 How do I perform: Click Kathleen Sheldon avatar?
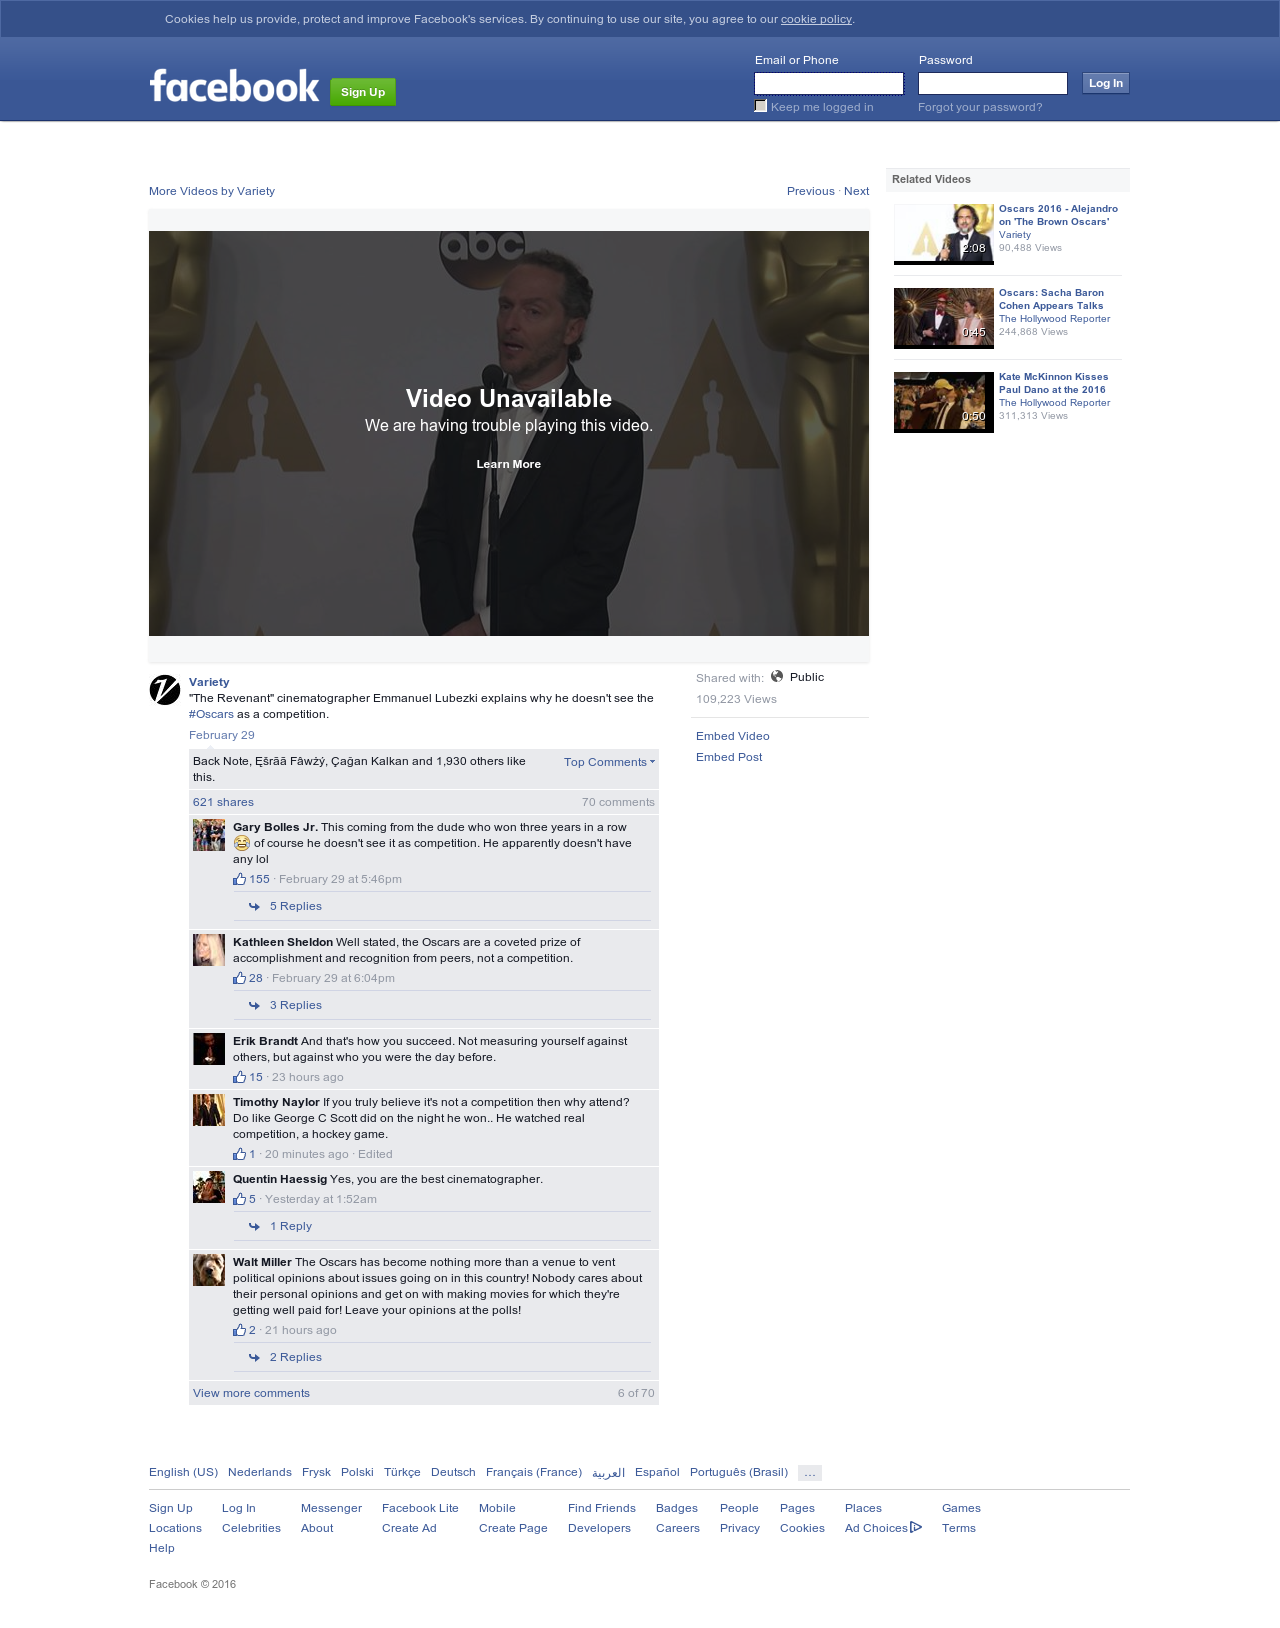pyautogui.click(x=209, y=950)
